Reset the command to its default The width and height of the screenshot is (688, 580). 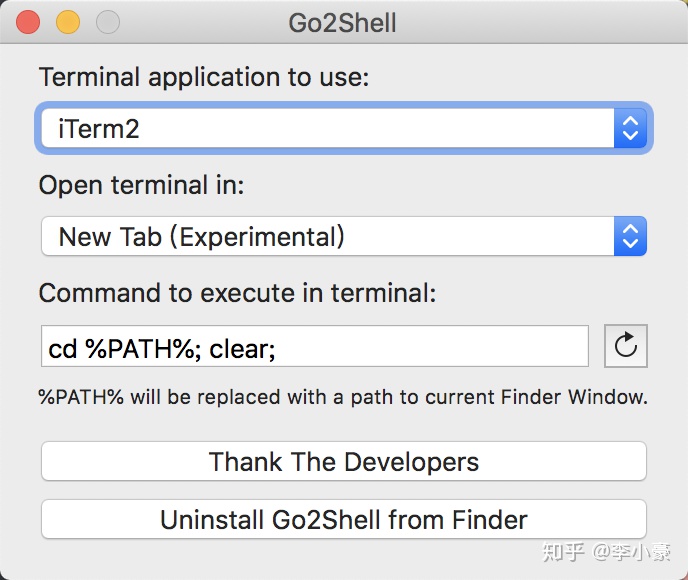pyautogui.click(x=626, y=347)
